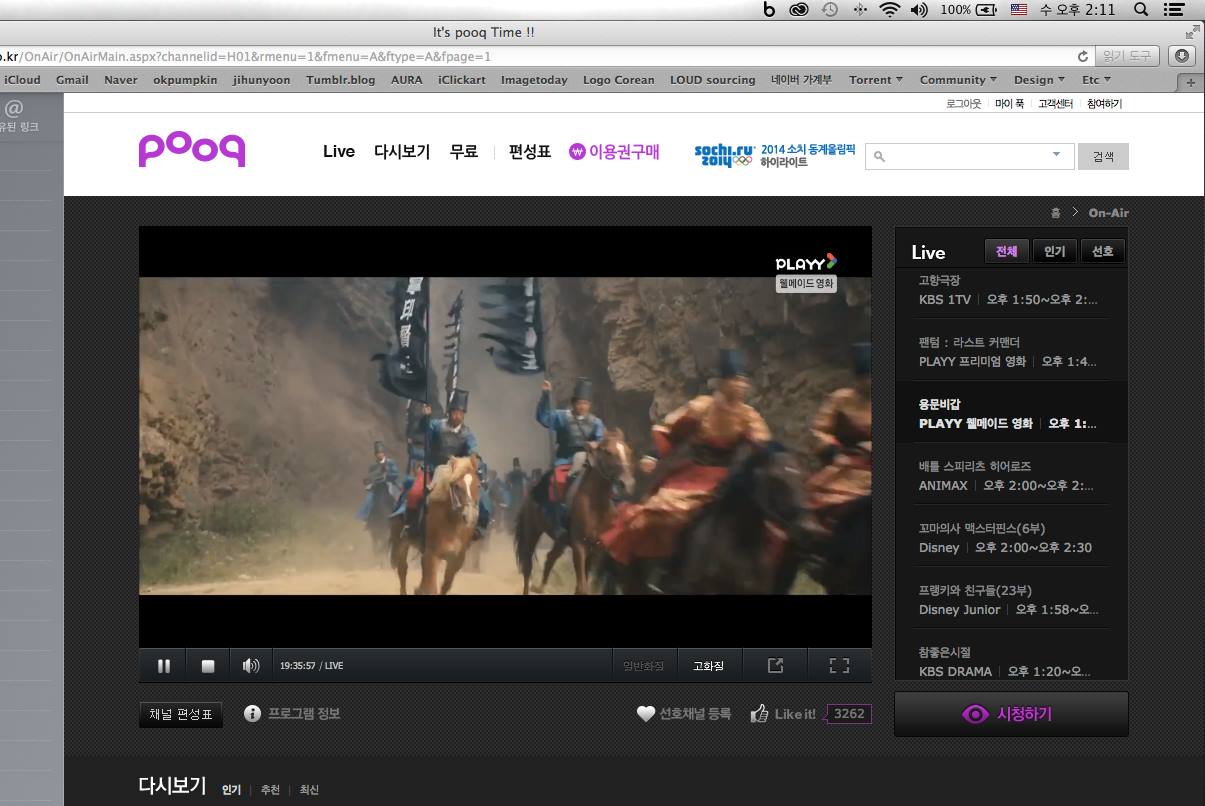Open the 채널 편성표 button
This screenshot has width=1205, height=806.
[181, 714]
